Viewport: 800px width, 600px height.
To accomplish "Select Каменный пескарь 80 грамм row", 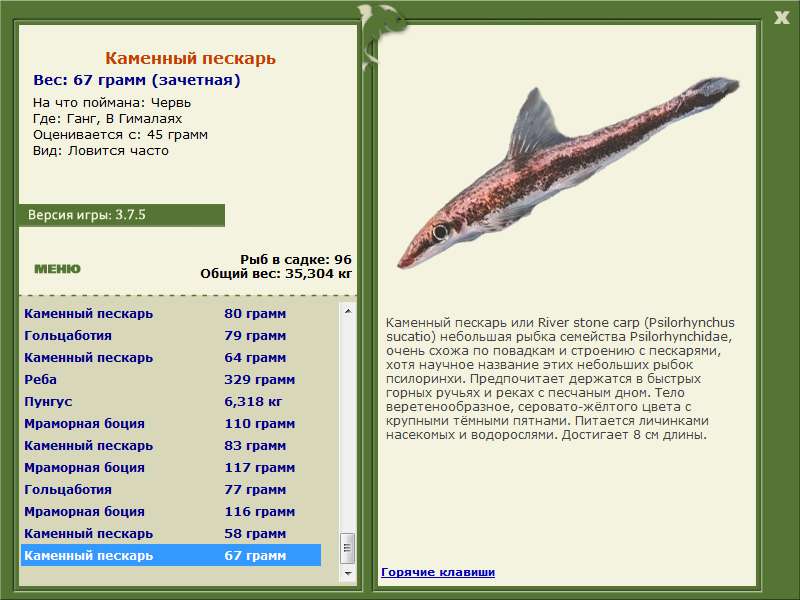I will tap(171, 313).
